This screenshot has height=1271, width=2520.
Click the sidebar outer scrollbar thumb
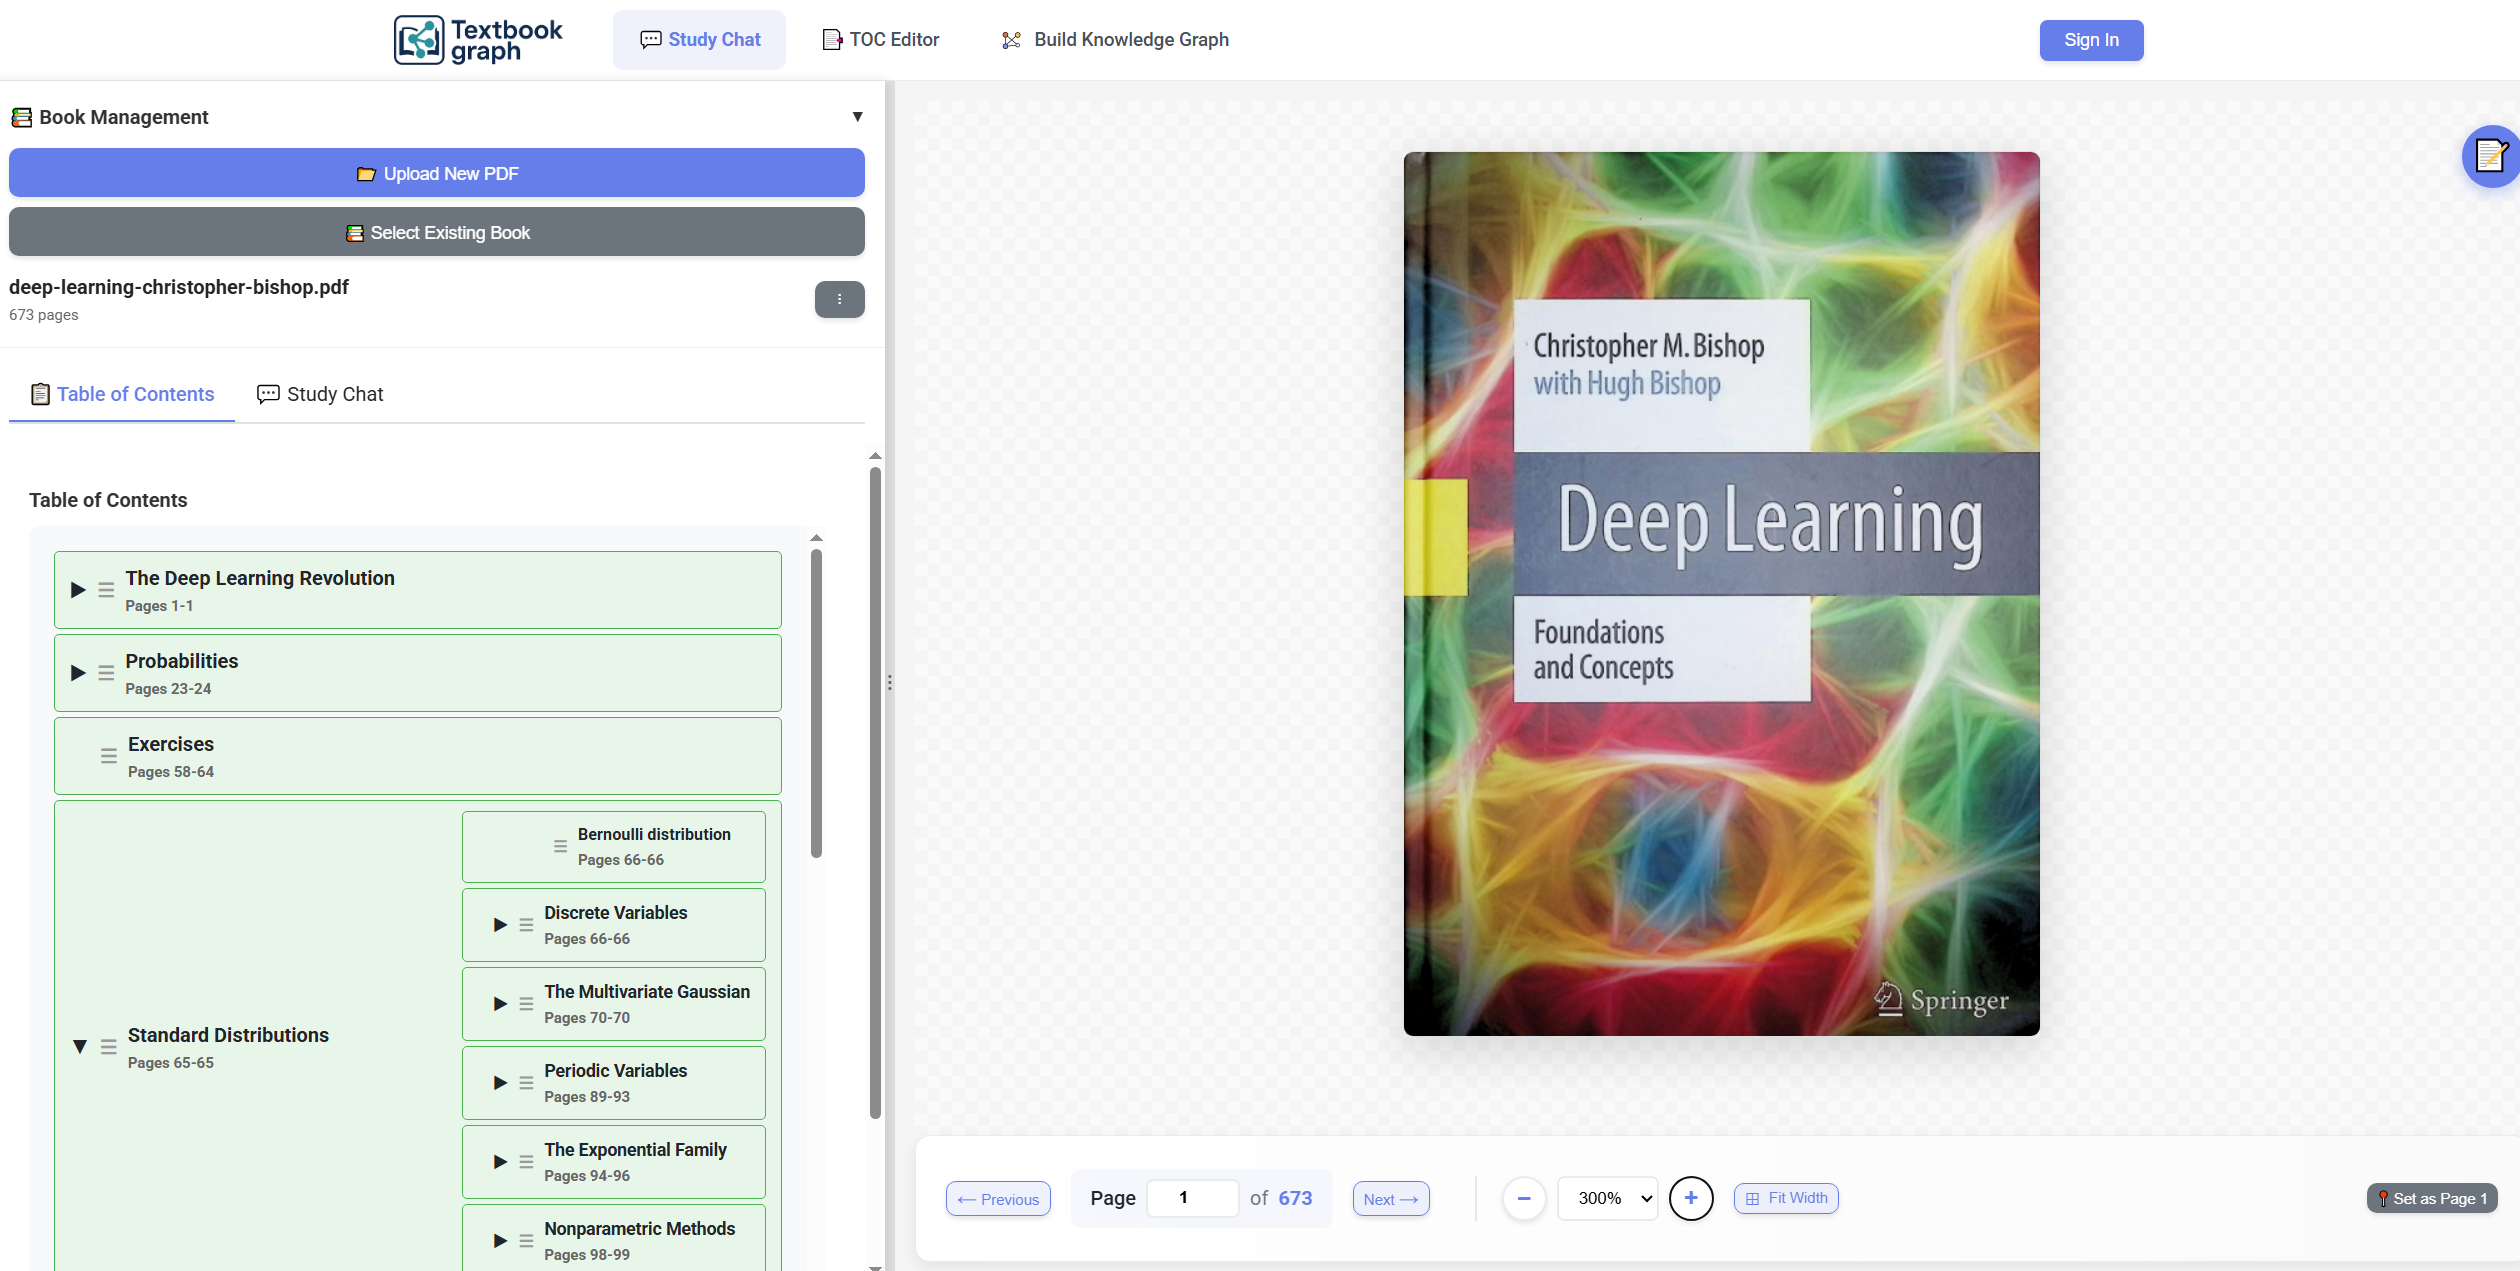tap(875, 792)
